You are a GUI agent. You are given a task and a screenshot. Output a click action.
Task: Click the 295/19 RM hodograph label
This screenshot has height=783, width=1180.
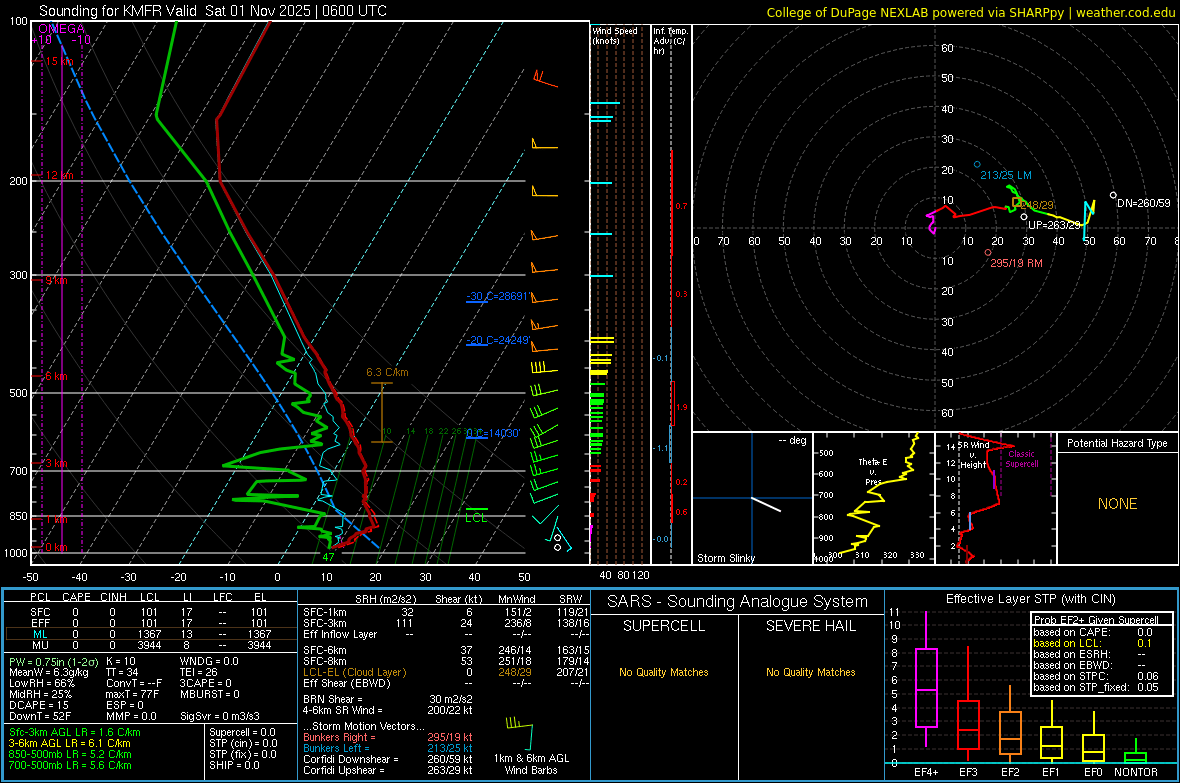(x=1016, y=263)
